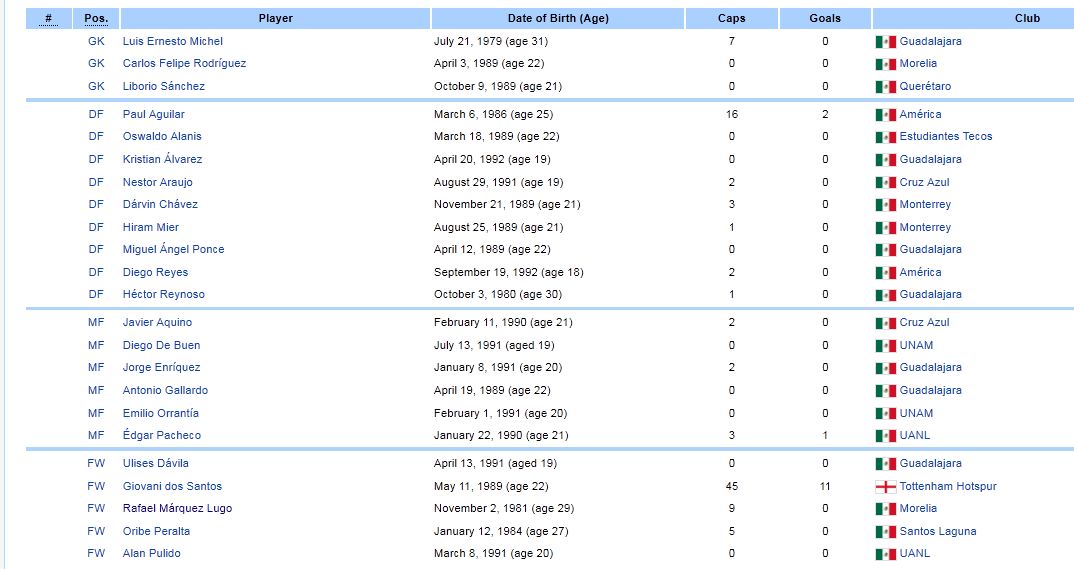
Task: Open the Héctor Reynoso player link
Action: pyautogui.click(x=163, y=294)
